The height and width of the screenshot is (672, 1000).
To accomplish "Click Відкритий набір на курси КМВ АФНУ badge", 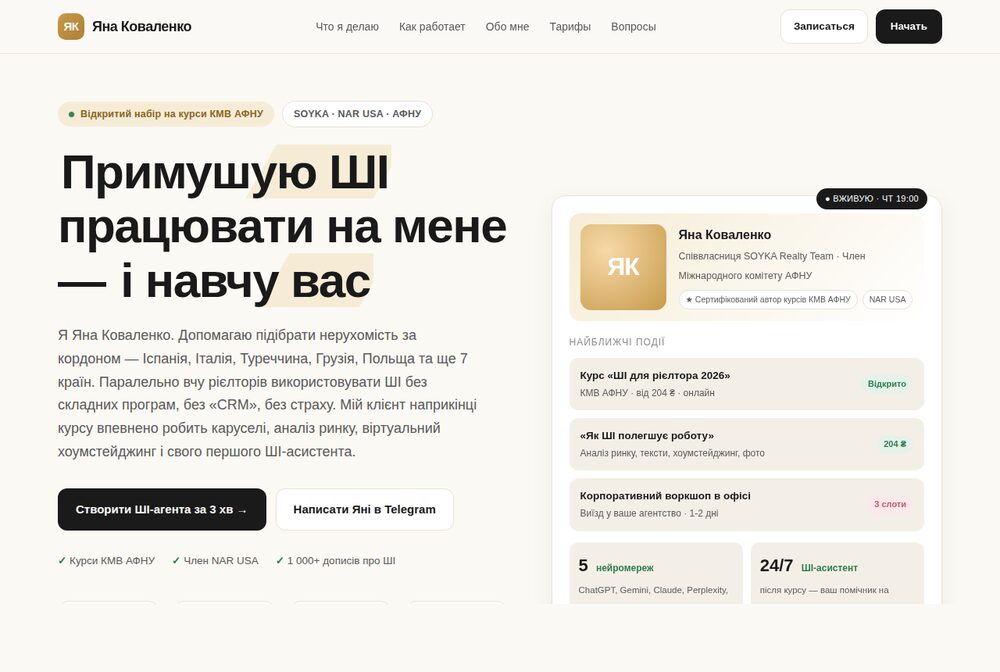I will click(166, 114).
